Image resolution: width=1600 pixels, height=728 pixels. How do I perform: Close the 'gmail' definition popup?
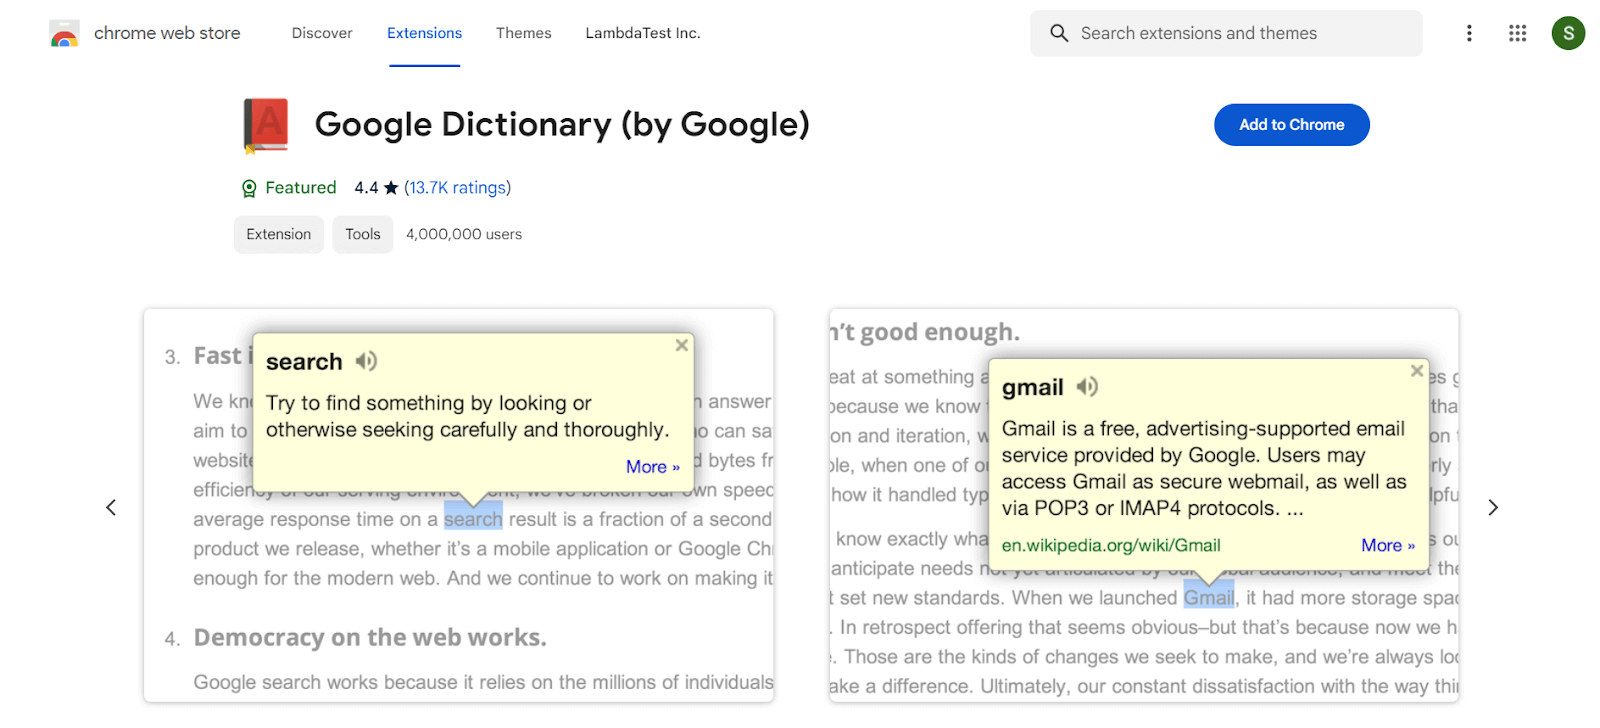click(1416, 371)
